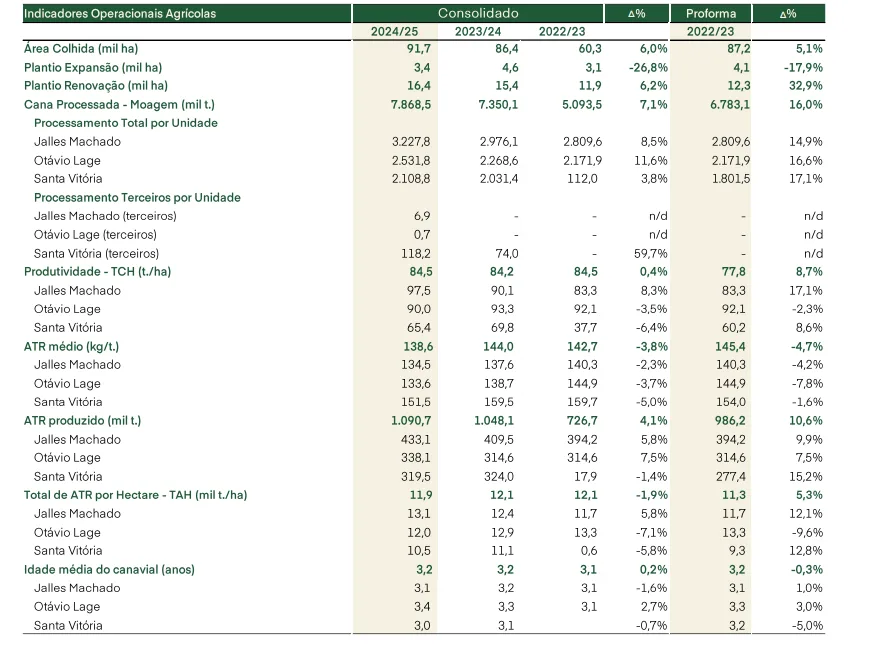Click the 277,4 Santa Vitória Proforma ATR value
Viewport: 879px width, 657px height.
coord(731,476)
